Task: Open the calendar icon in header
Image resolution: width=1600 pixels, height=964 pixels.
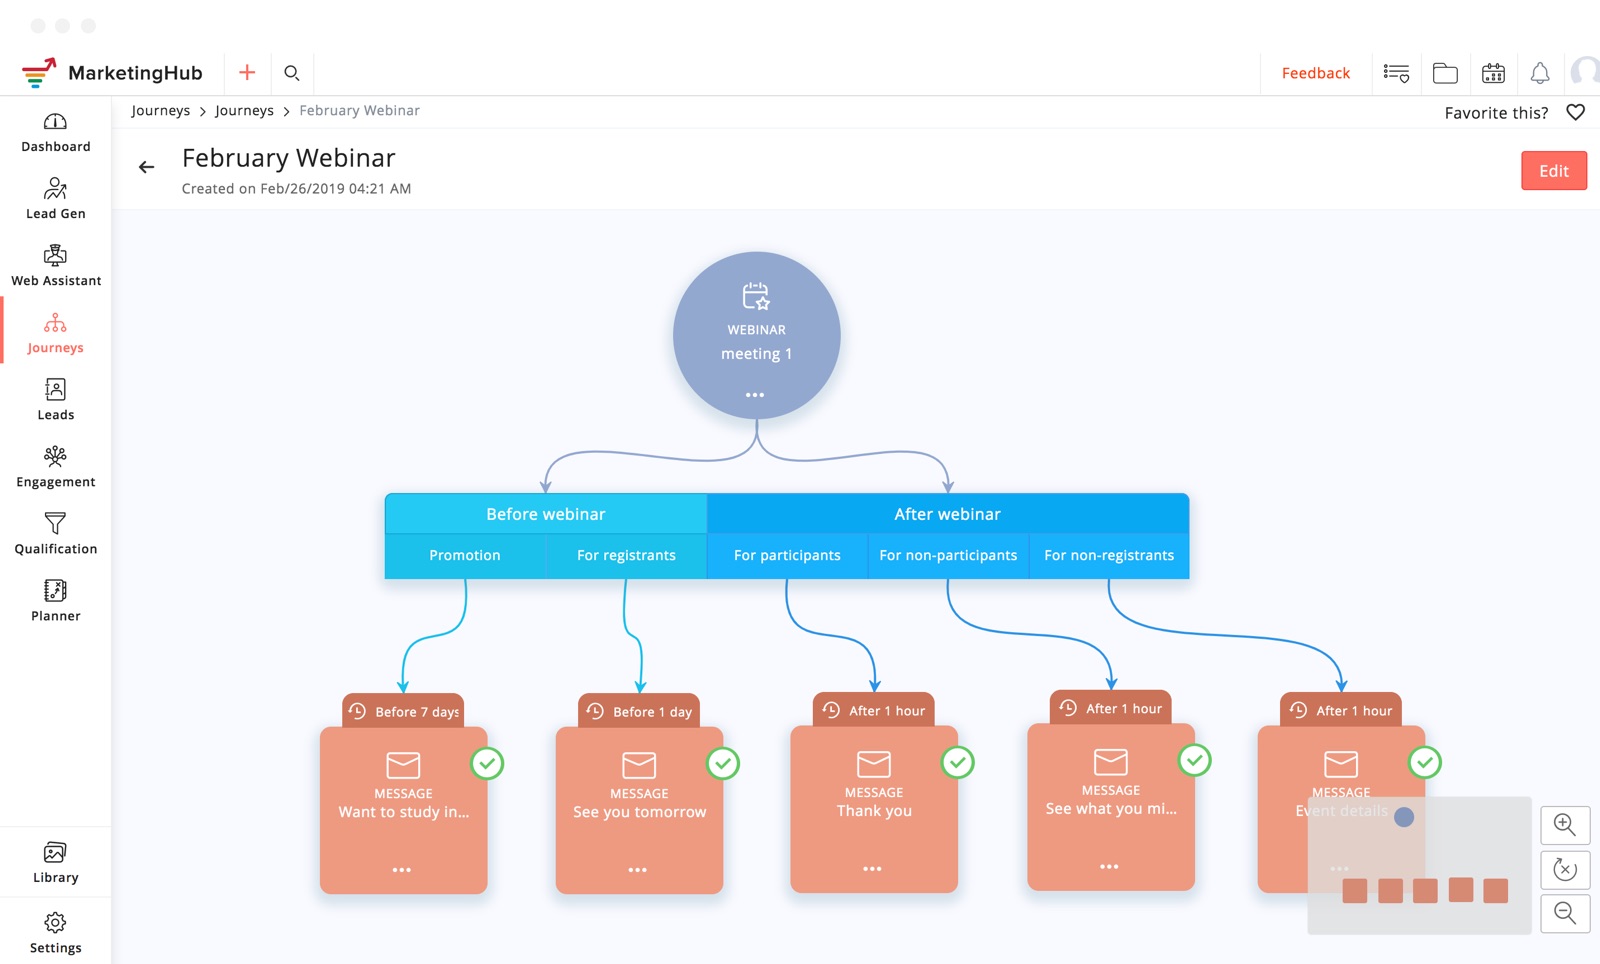Action: pyautogui.click(x=1493, y=73)
